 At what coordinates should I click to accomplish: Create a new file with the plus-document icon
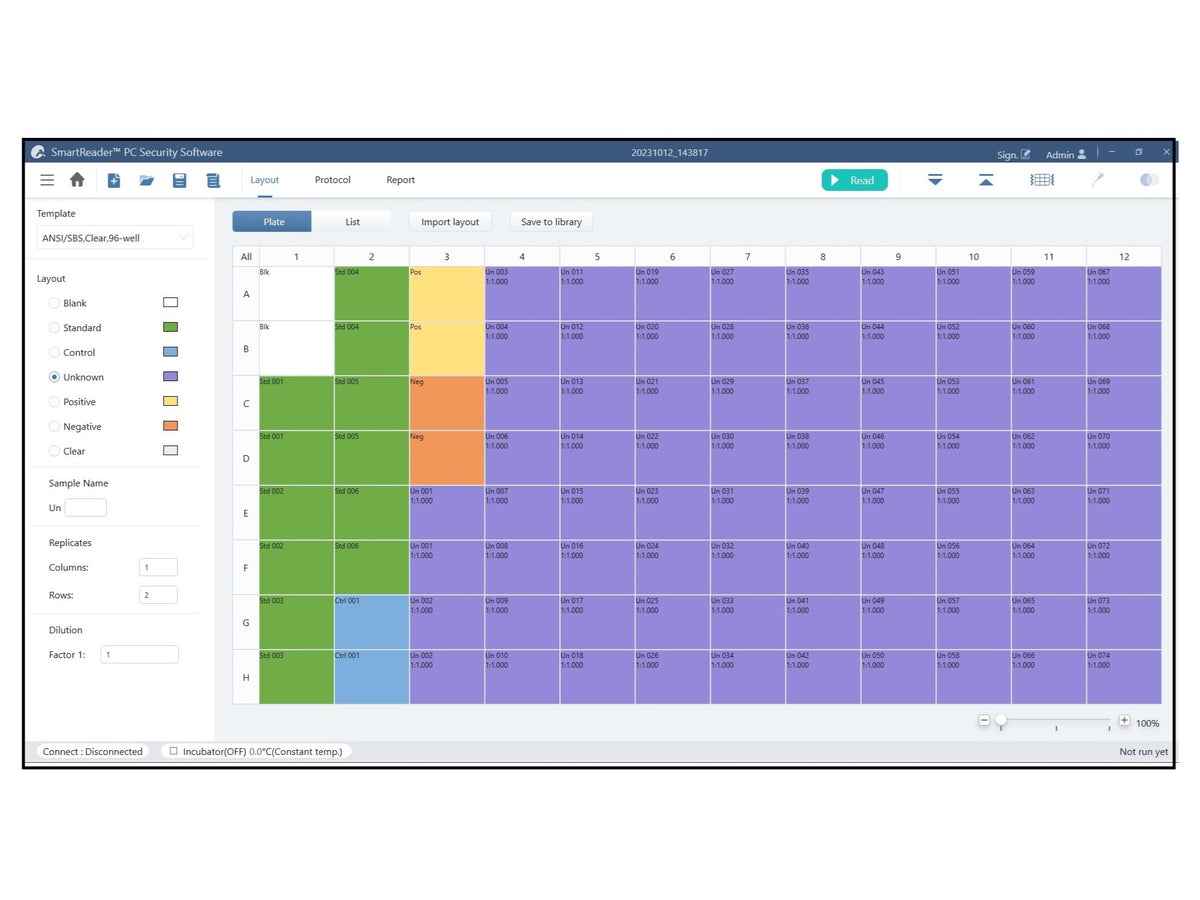(114, 180)
